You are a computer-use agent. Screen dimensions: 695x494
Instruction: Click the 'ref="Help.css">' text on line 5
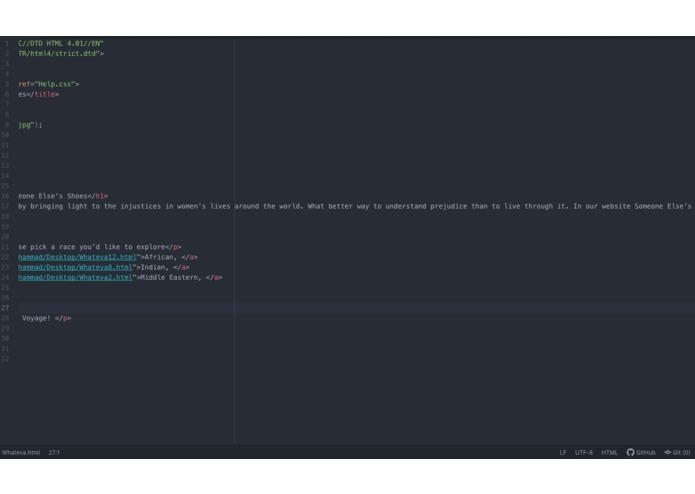coord(49,84)
